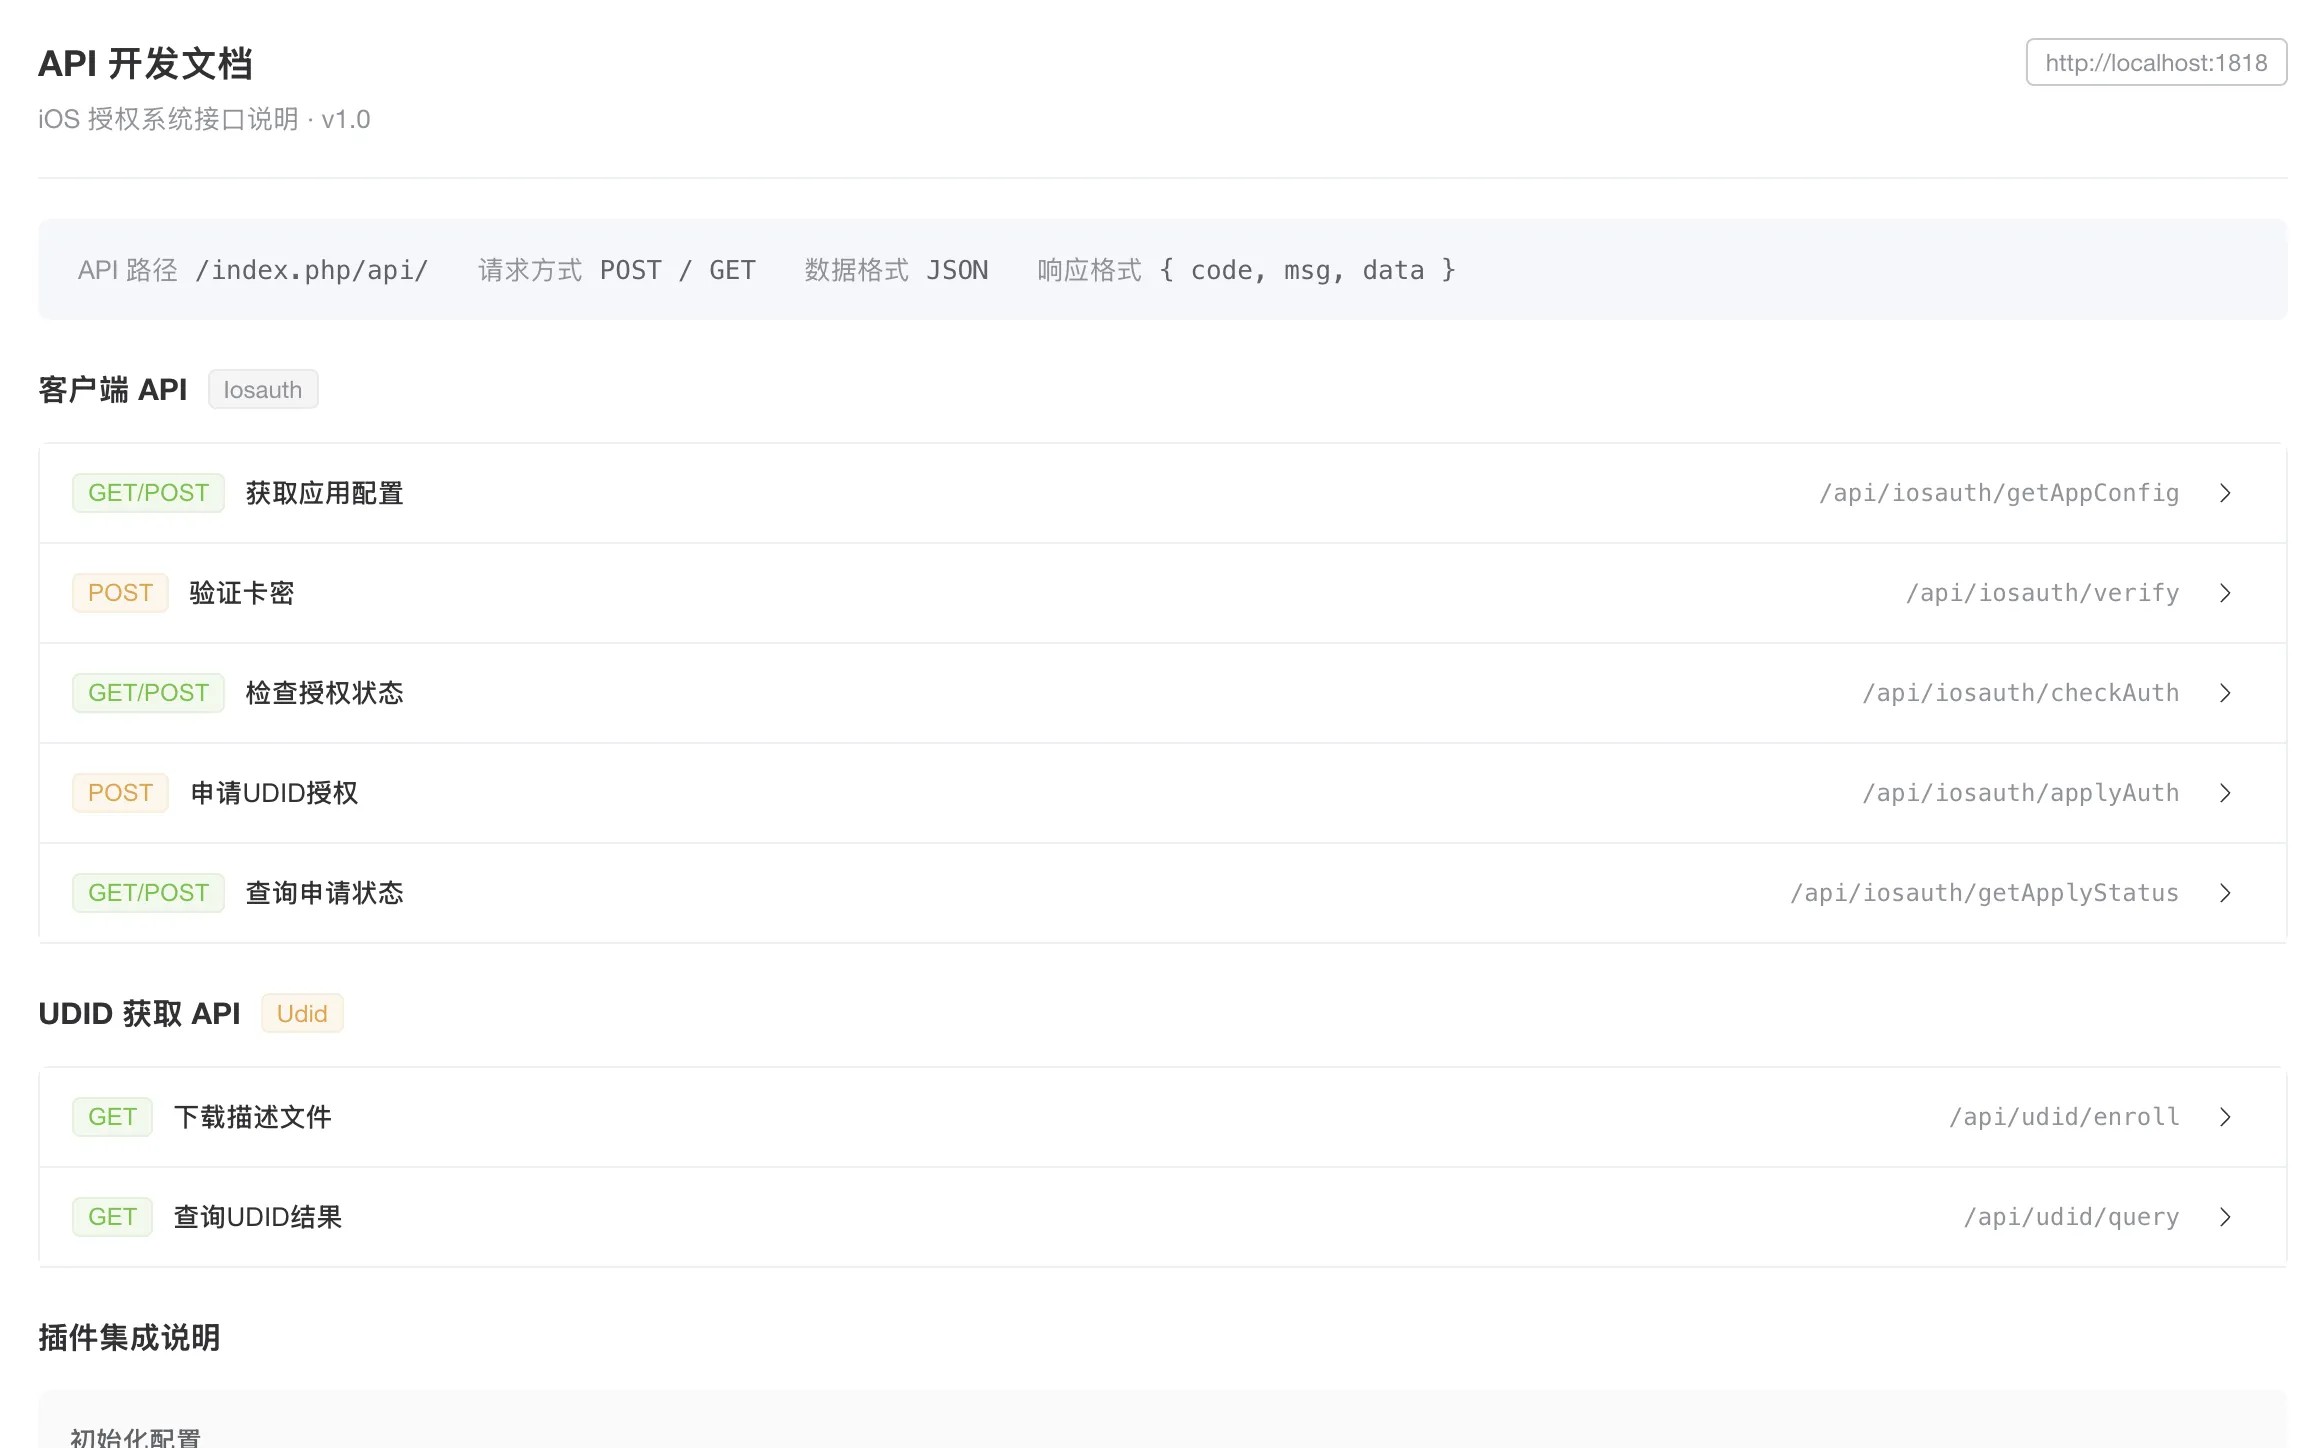The image size is (2302, 1448).
Task: Open the 申请UDID授权 endpoint entry
Action: [274, 793]
